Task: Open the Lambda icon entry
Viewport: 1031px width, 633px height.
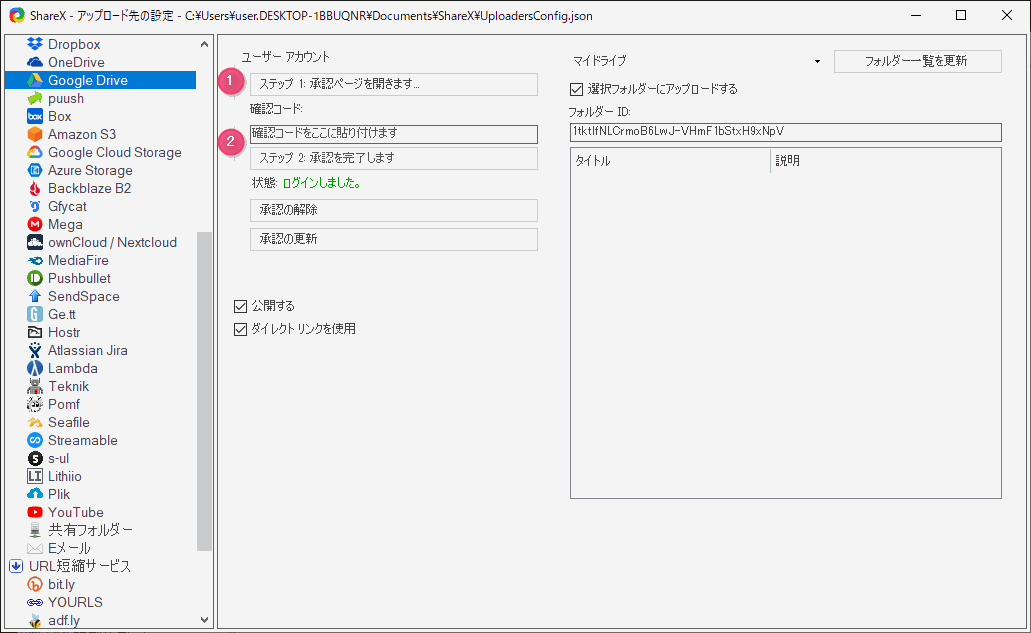Action: [35, 368]
